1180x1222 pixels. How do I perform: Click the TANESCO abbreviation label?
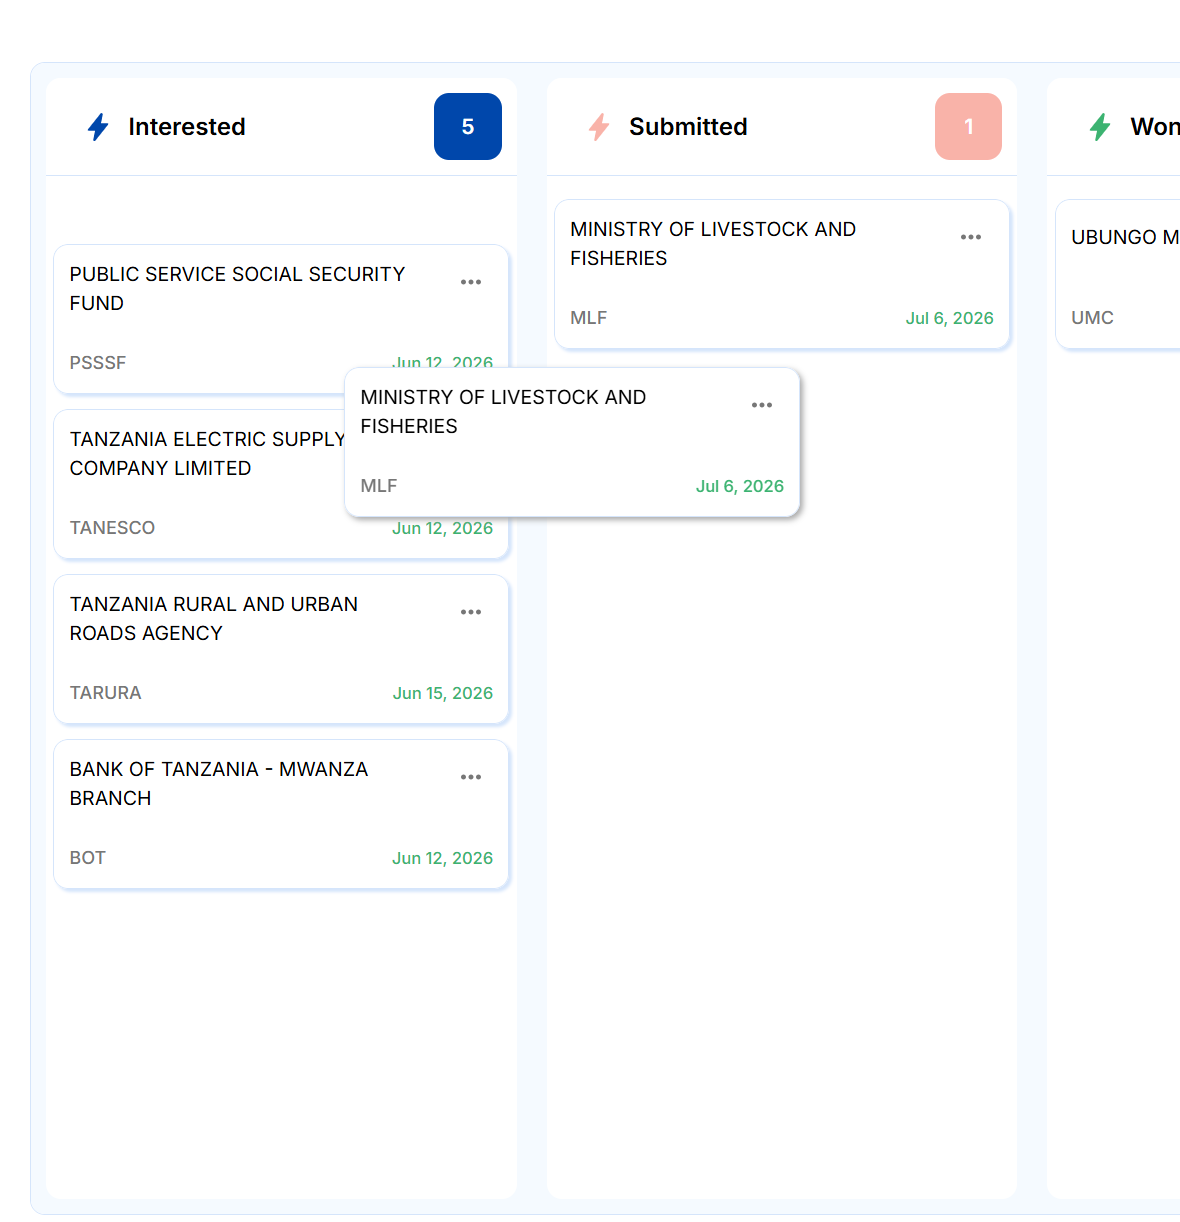112,528
